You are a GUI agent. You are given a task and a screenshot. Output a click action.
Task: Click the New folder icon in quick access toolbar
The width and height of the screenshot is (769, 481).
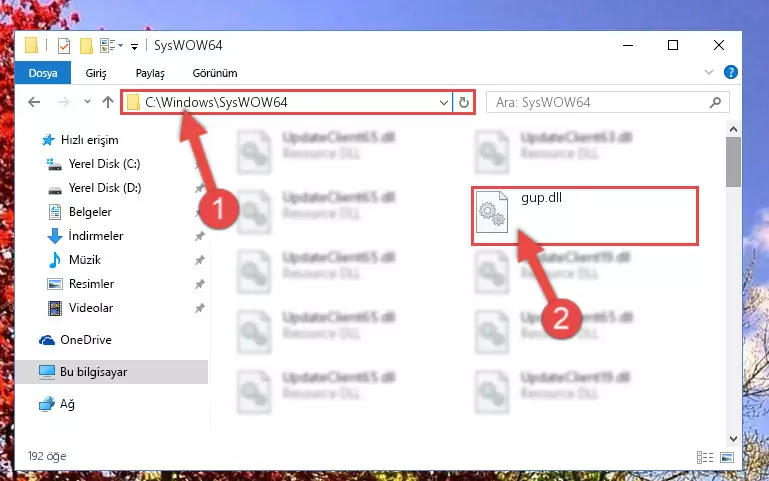86,46
